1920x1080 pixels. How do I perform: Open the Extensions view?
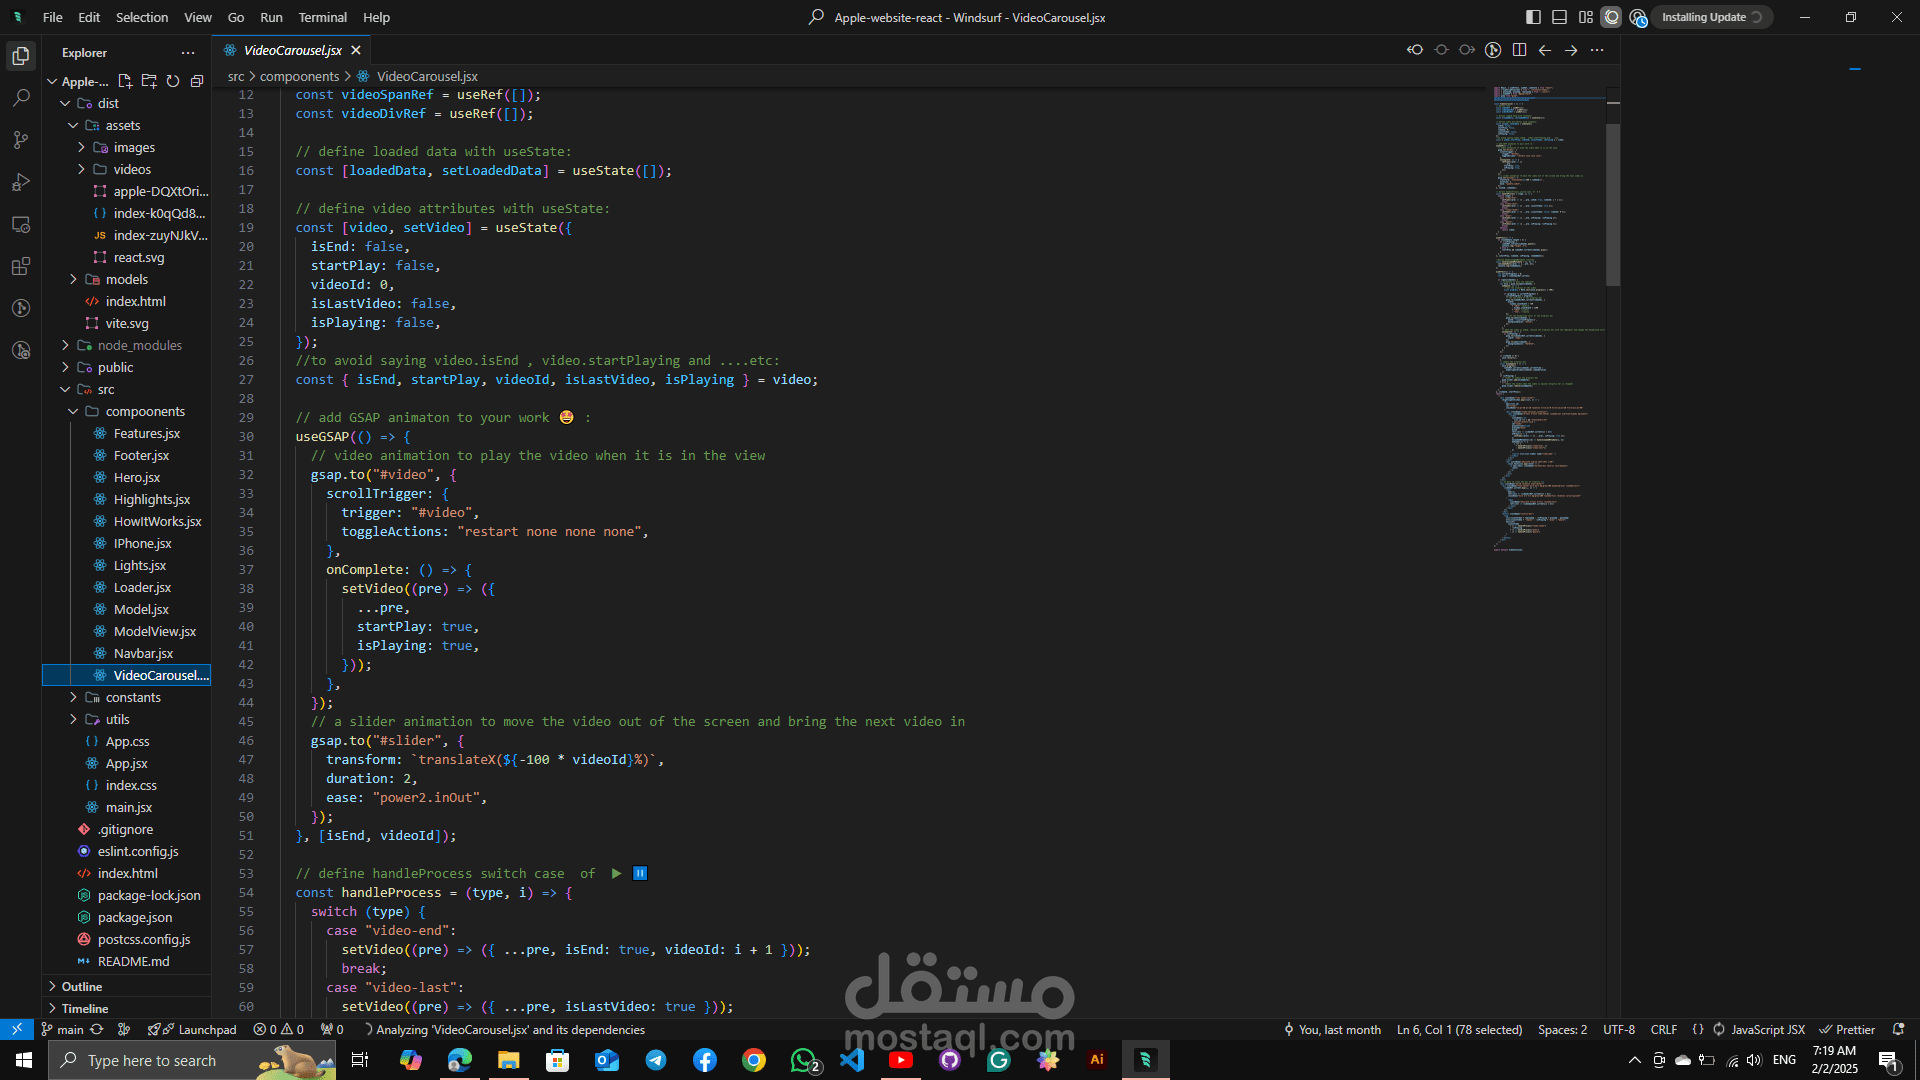coord(21,266)
